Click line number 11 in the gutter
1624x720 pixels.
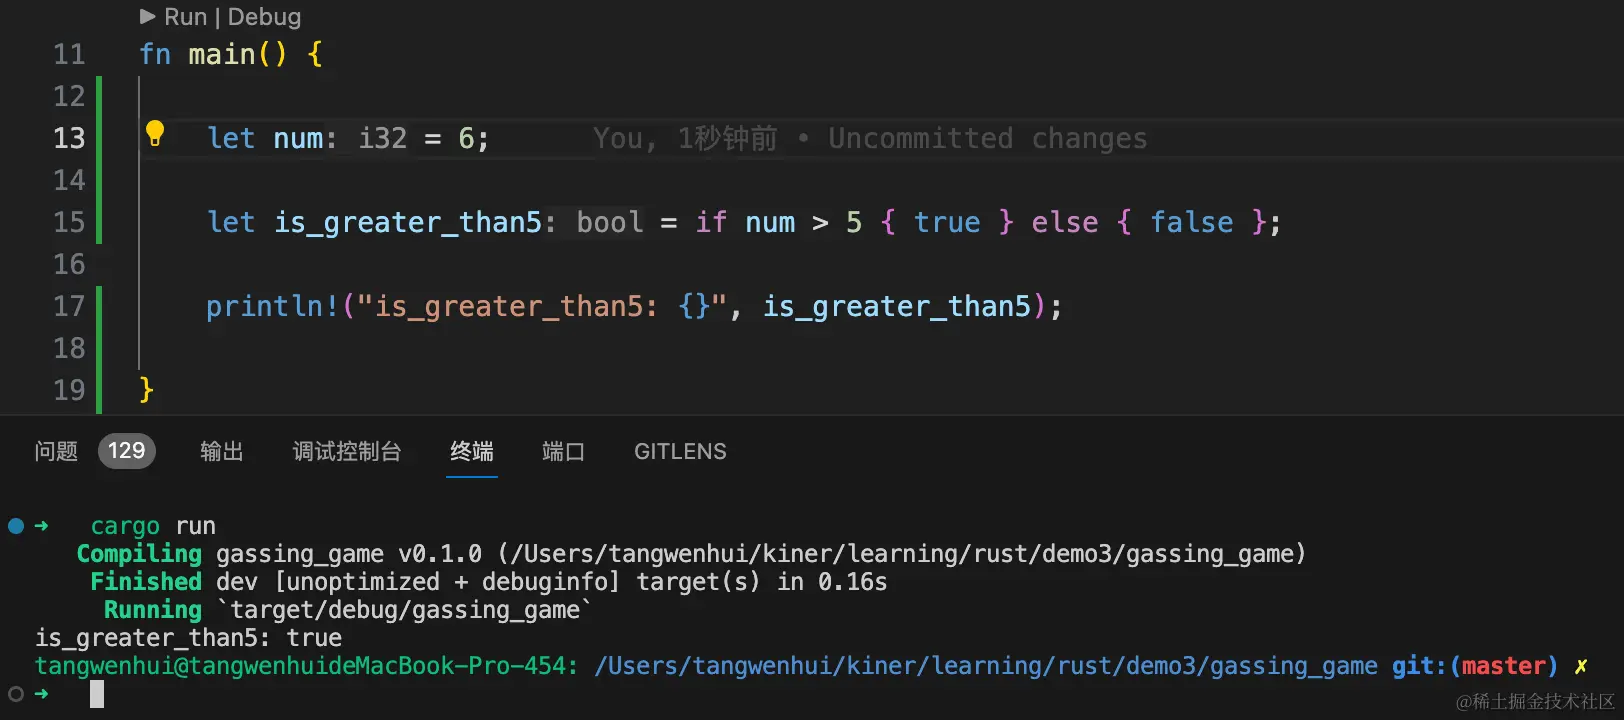69,54
